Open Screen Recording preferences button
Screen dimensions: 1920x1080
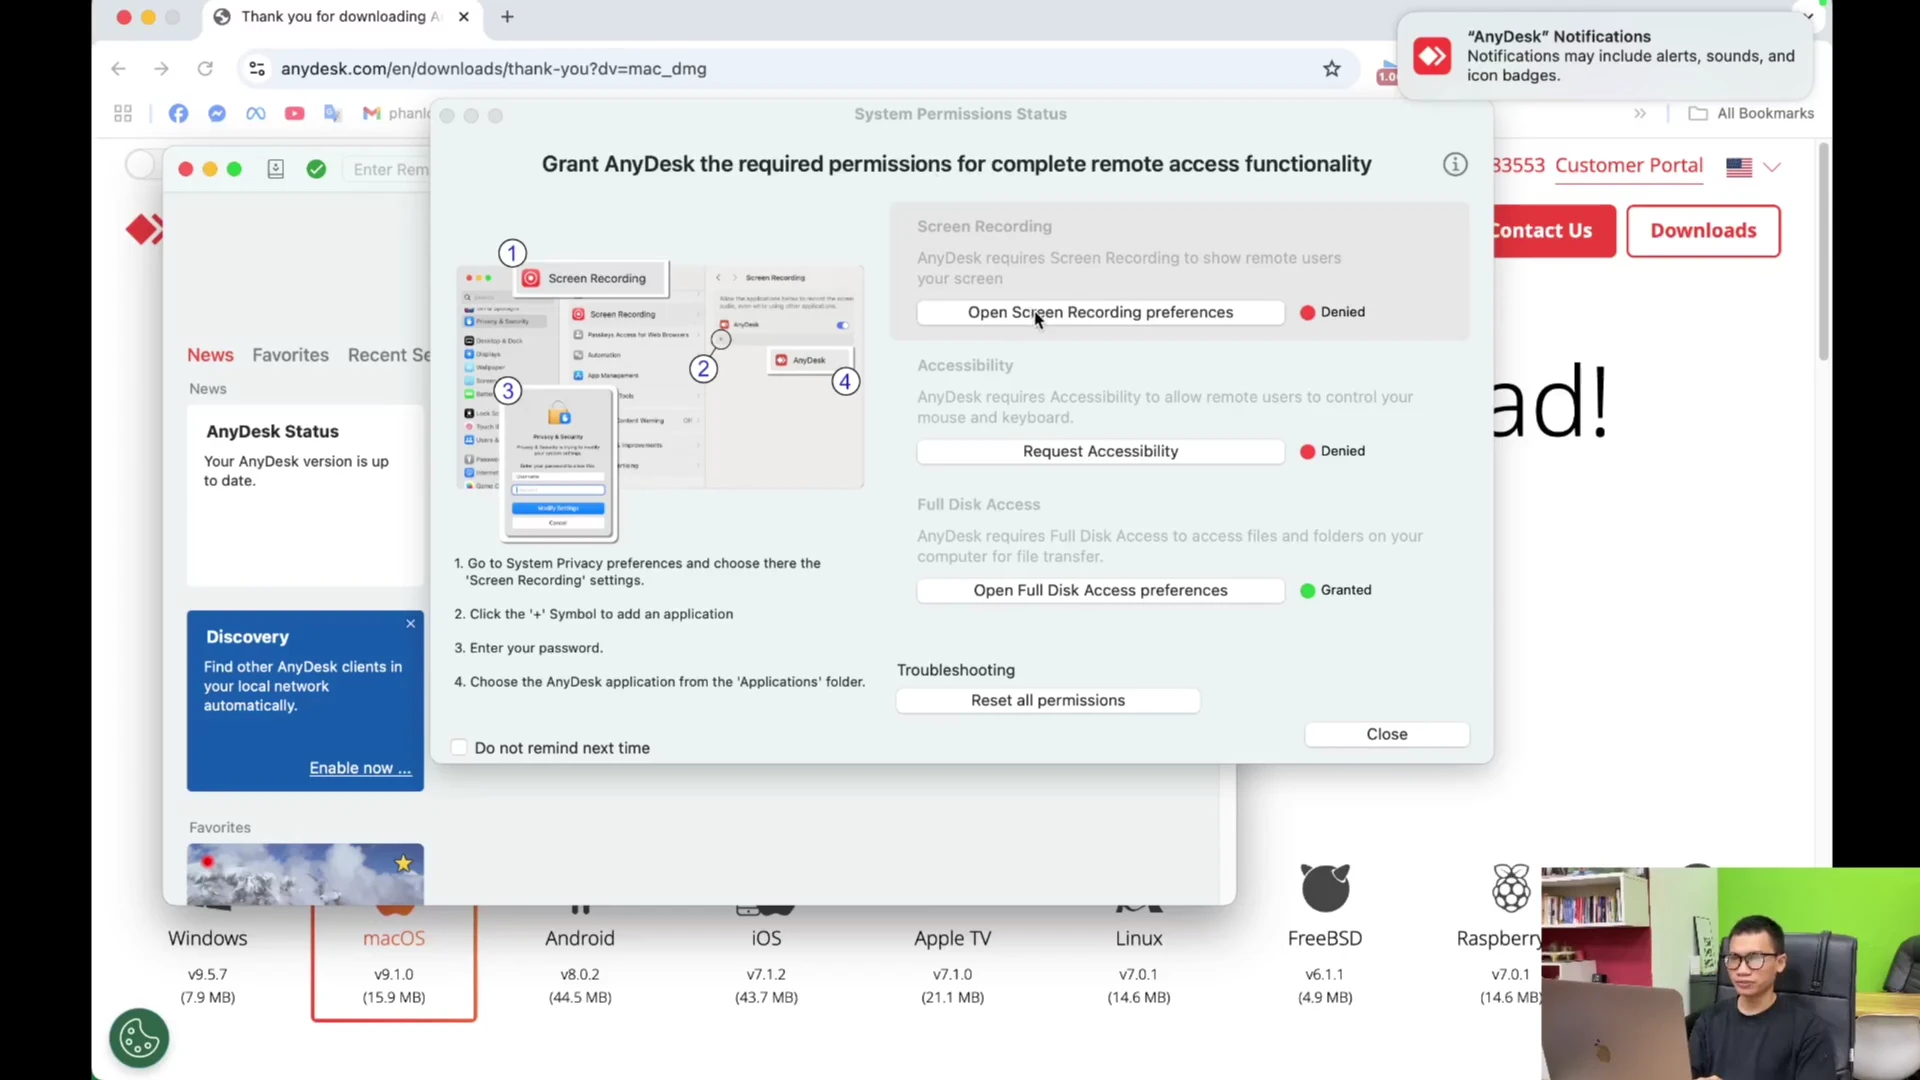click(1100, 312)
